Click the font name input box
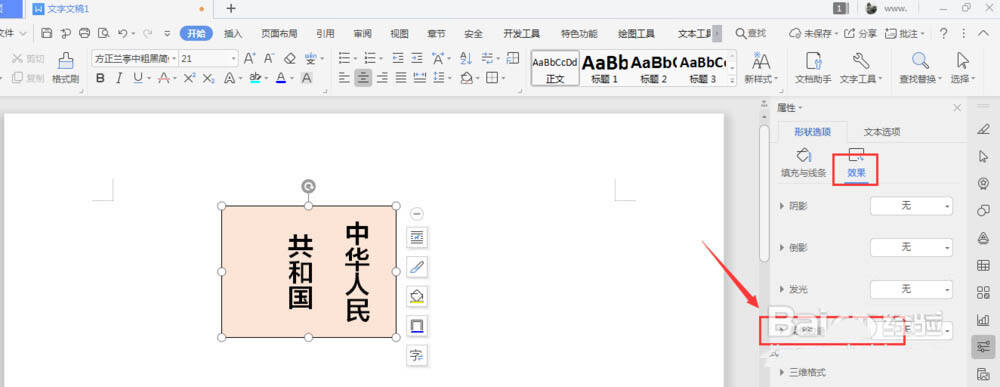Image resolution: width=1000 pixels, height=387 pixels. pos(131,59)
